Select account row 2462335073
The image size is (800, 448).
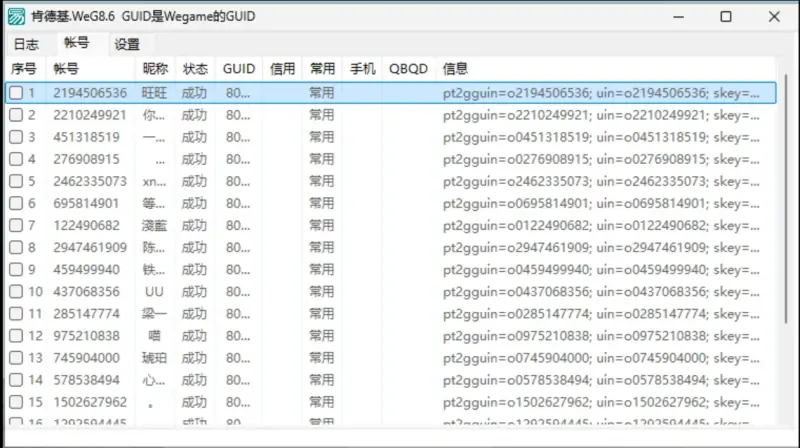[90, 181]
